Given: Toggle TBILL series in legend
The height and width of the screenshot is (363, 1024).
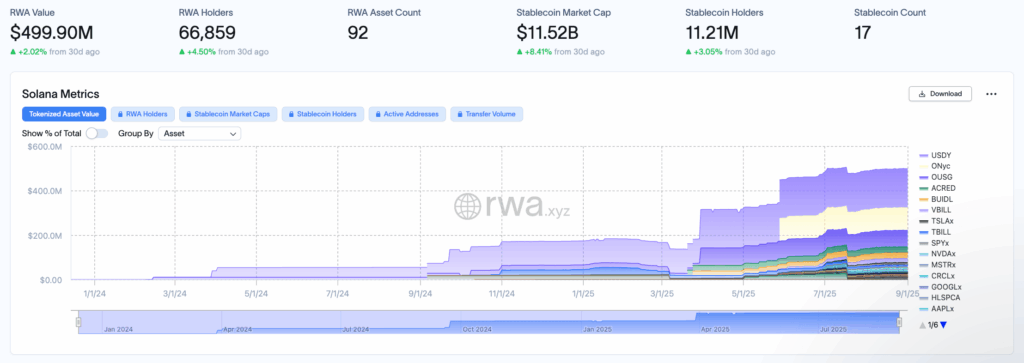Looking at the screenshot, I should pos(936,232).
